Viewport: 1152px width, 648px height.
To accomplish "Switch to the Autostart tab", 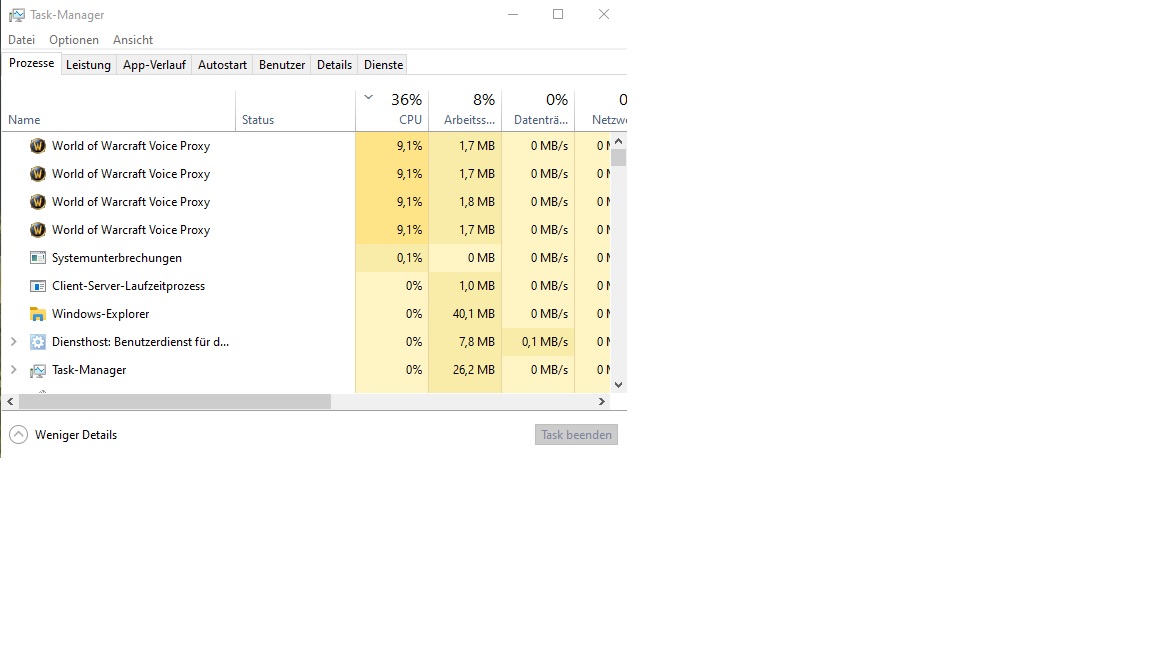I will pyautogui.click(x=223, y=65).
